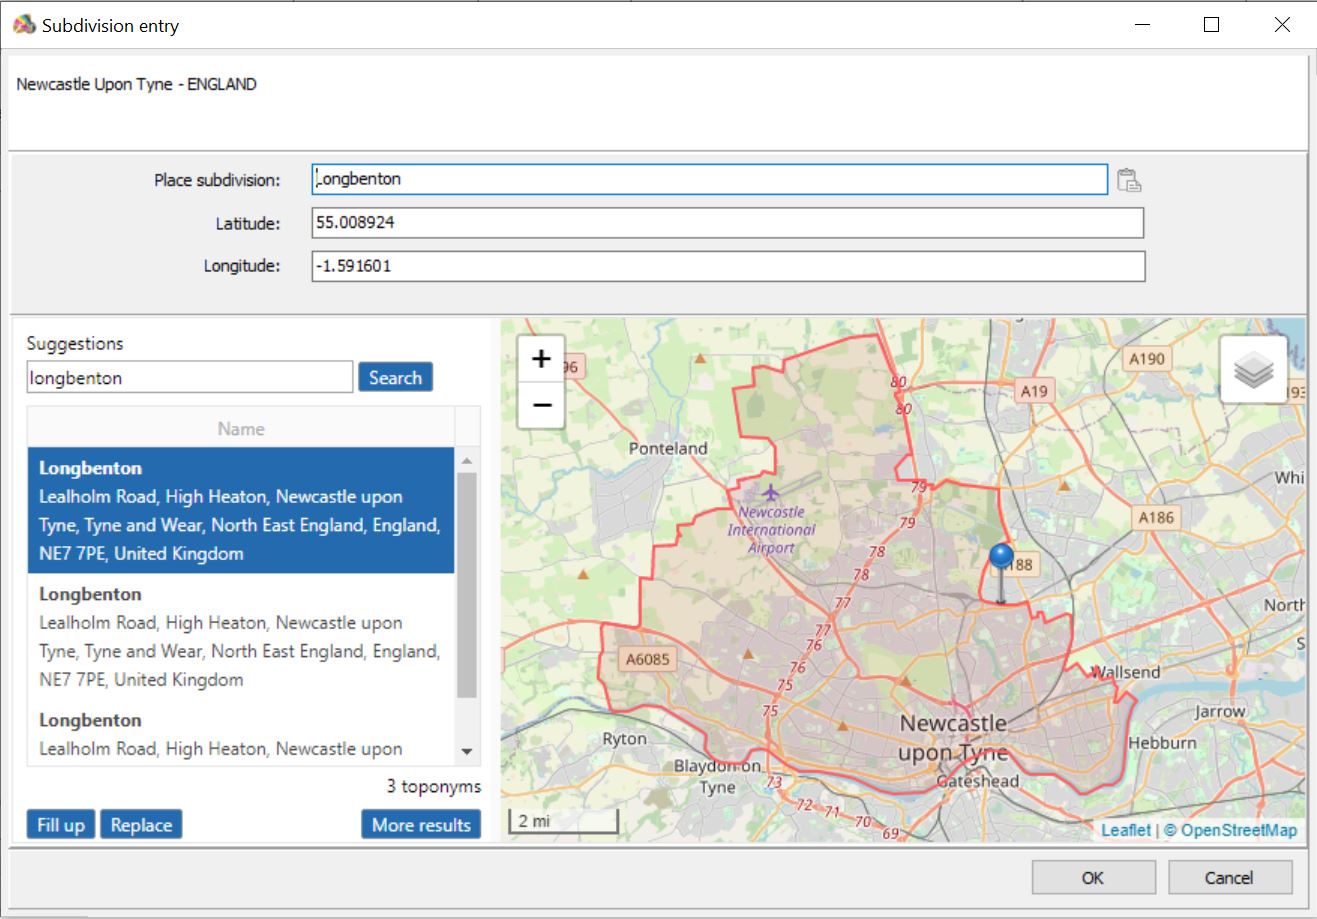1317x919 pixels.
Task: Click the A190 road shield on map
Action: click(x=1146, y=359)
